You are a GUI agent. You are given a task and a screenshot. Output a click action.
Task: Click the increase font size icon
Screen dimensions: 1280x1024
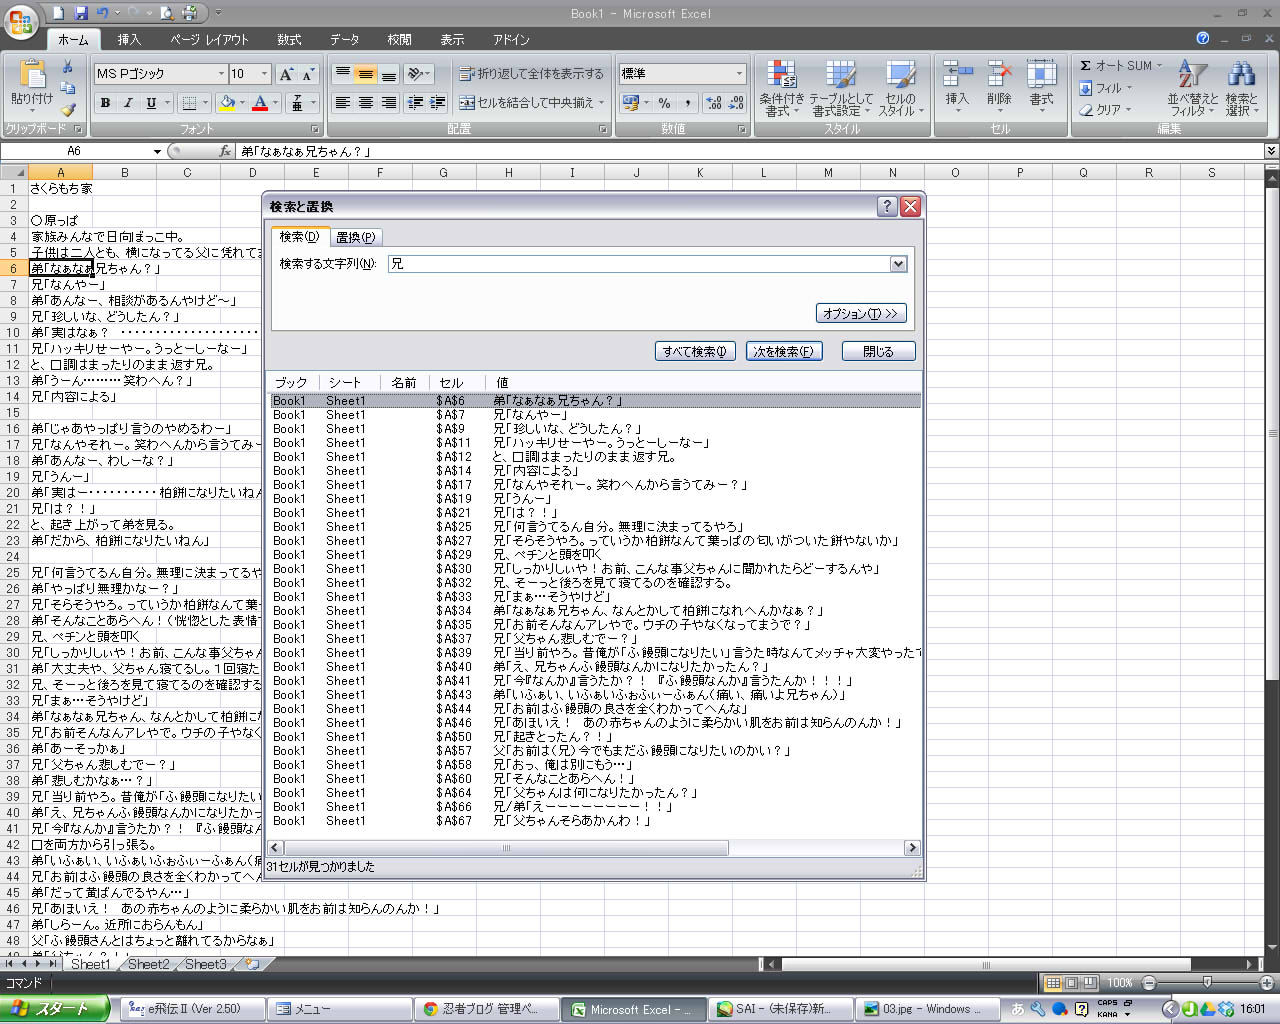(x=286, y=74)
